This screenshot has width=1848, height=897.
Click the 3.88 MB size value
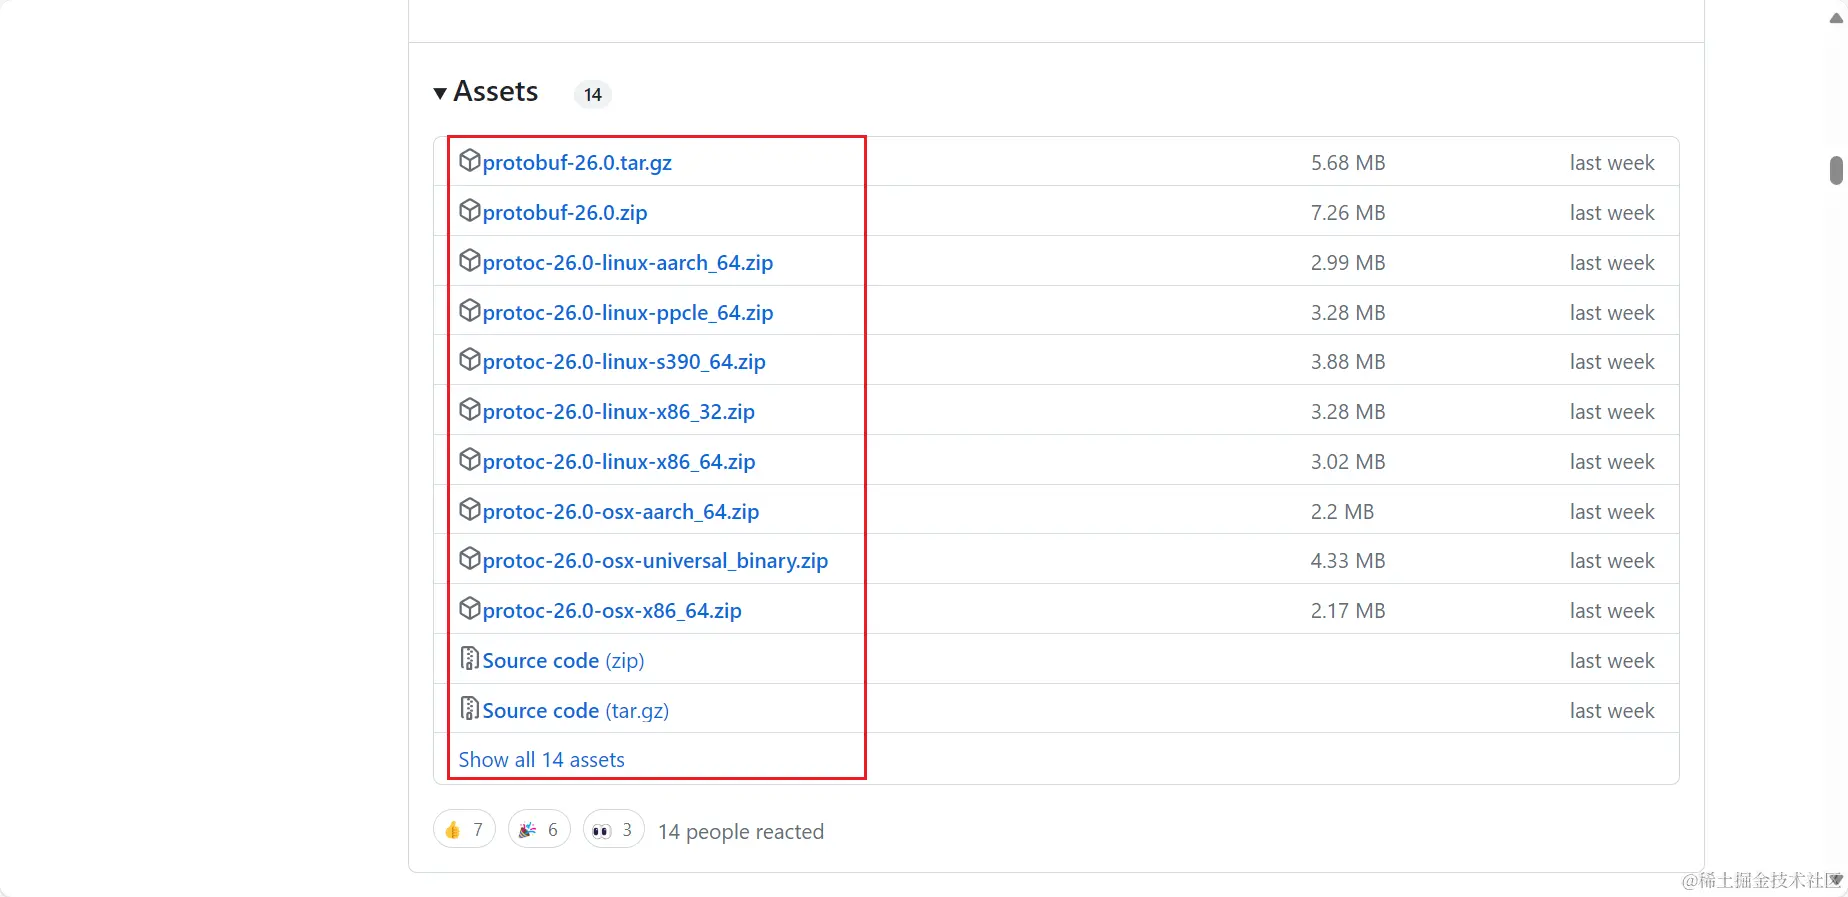point(1348,362)
